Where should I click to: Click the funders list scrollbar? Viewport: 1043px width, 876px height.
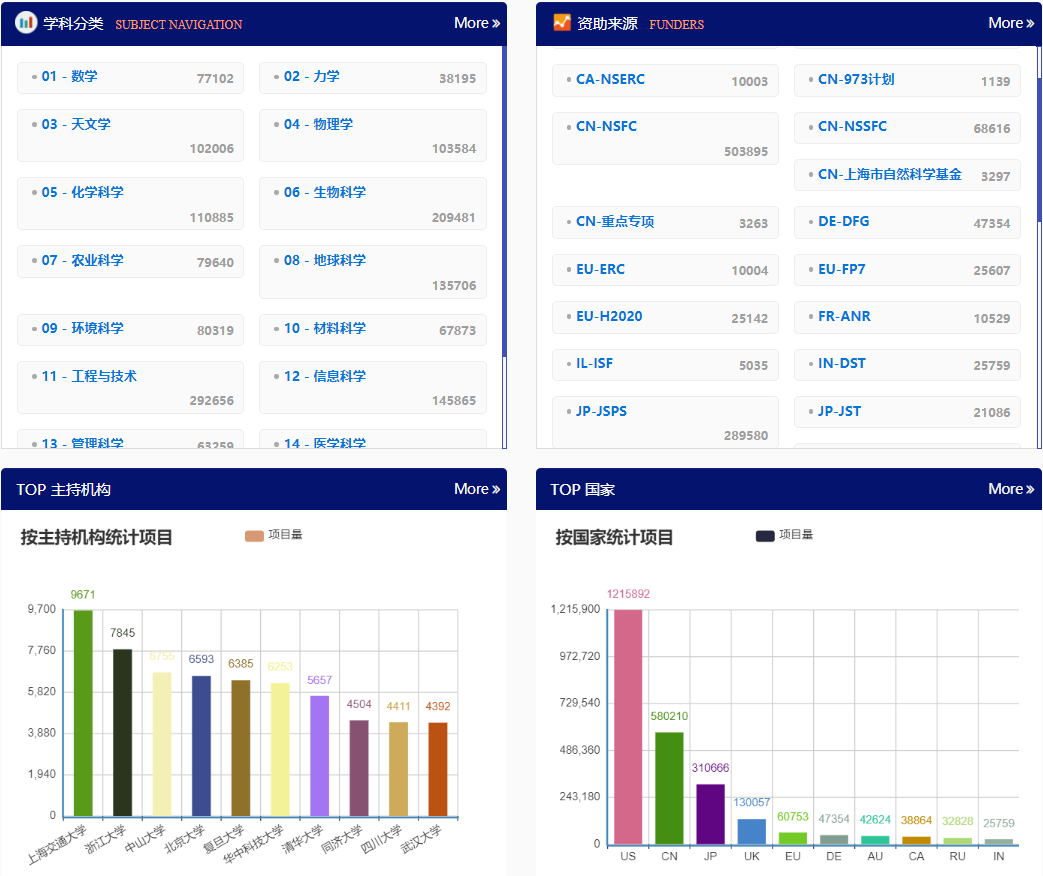click(x=1039, y=150)
